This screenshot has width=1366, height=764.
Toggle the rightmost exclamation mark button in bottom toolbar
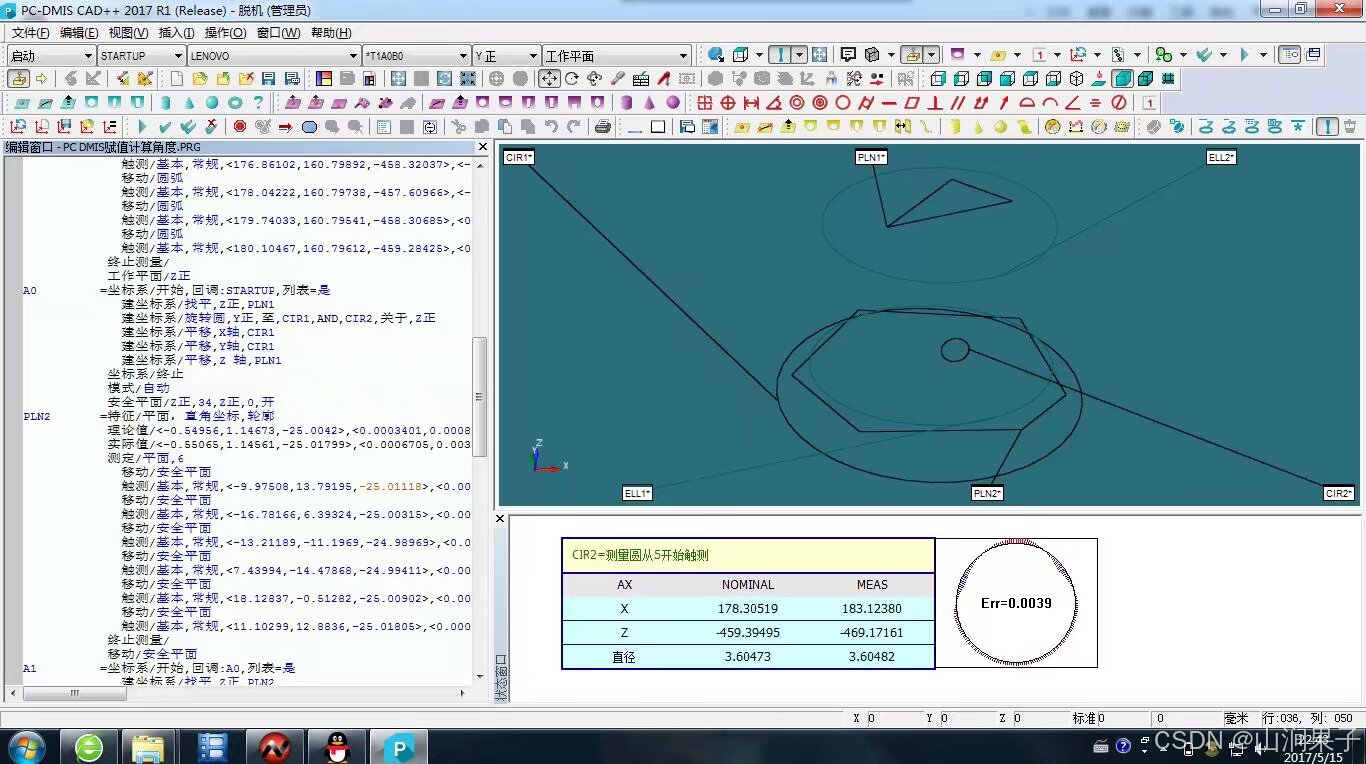point(1327,126)
